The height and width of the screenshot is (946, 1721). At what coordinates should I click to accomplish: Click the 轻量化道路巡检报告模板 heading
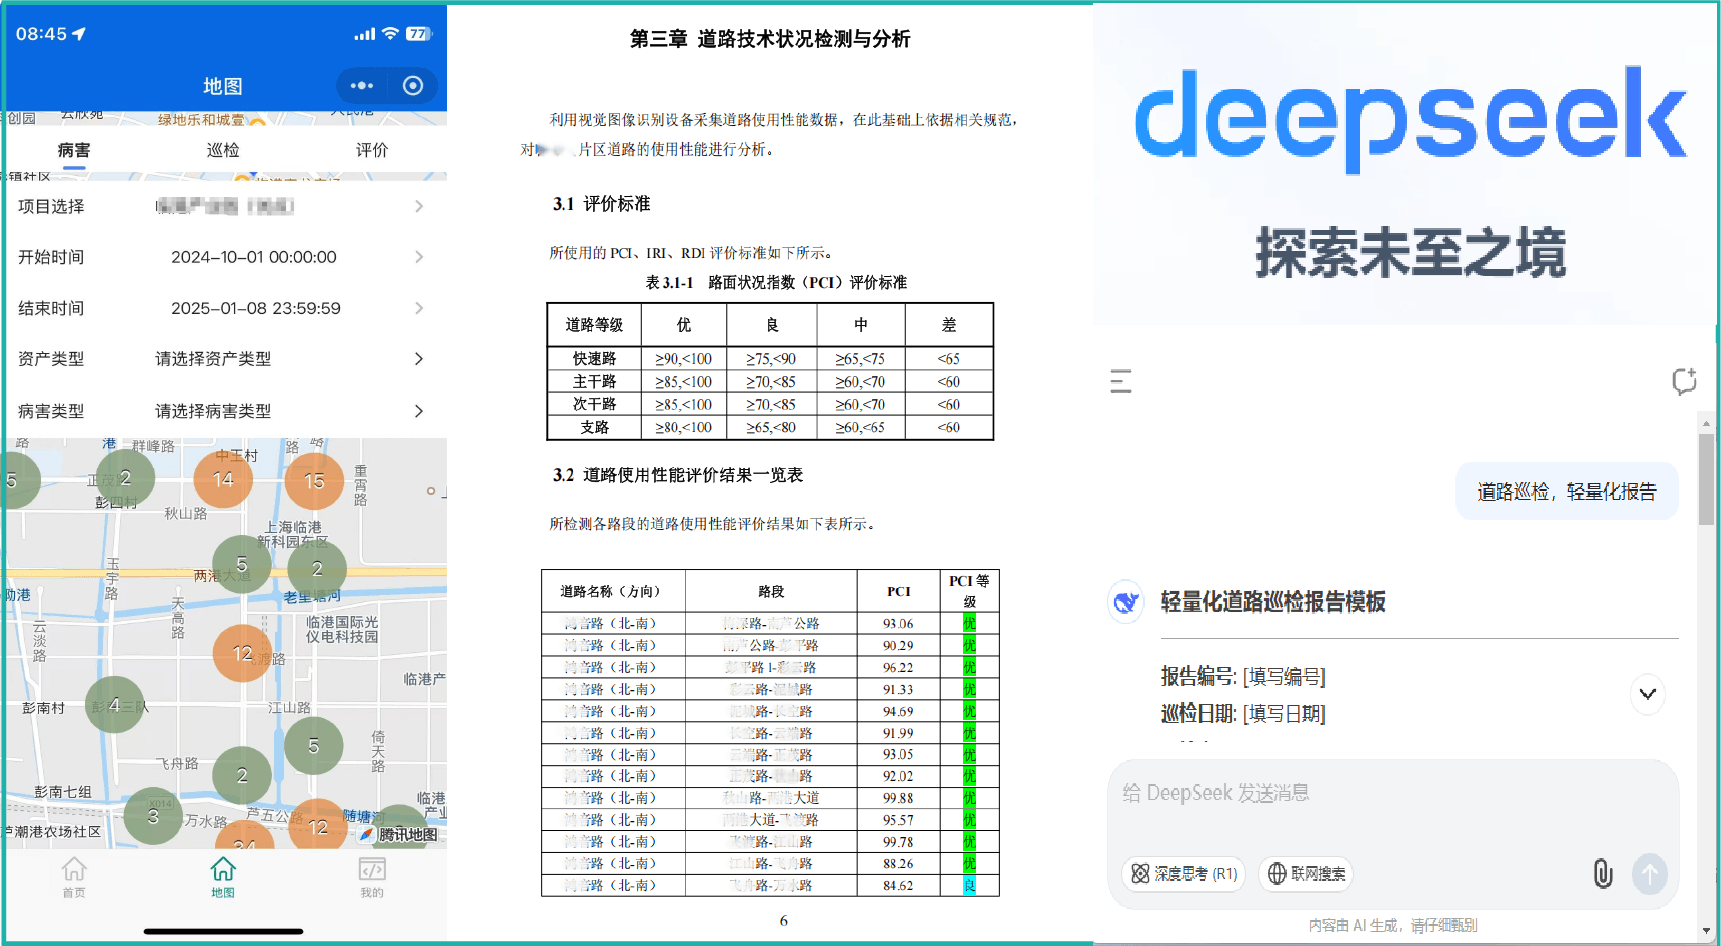(x=1273, y=602)
